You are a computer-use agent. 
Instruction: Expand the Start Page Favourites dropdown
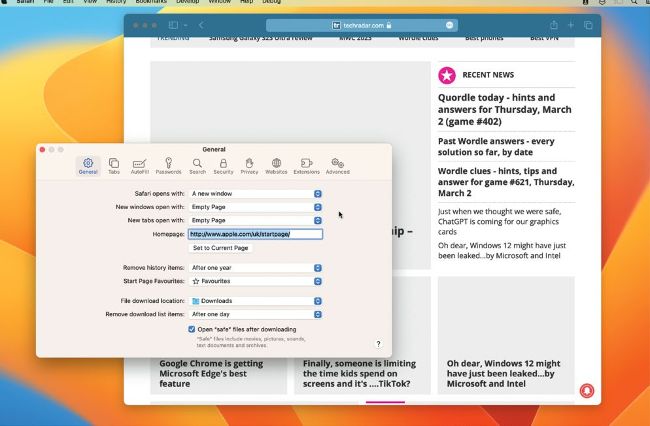click(255, 281)
